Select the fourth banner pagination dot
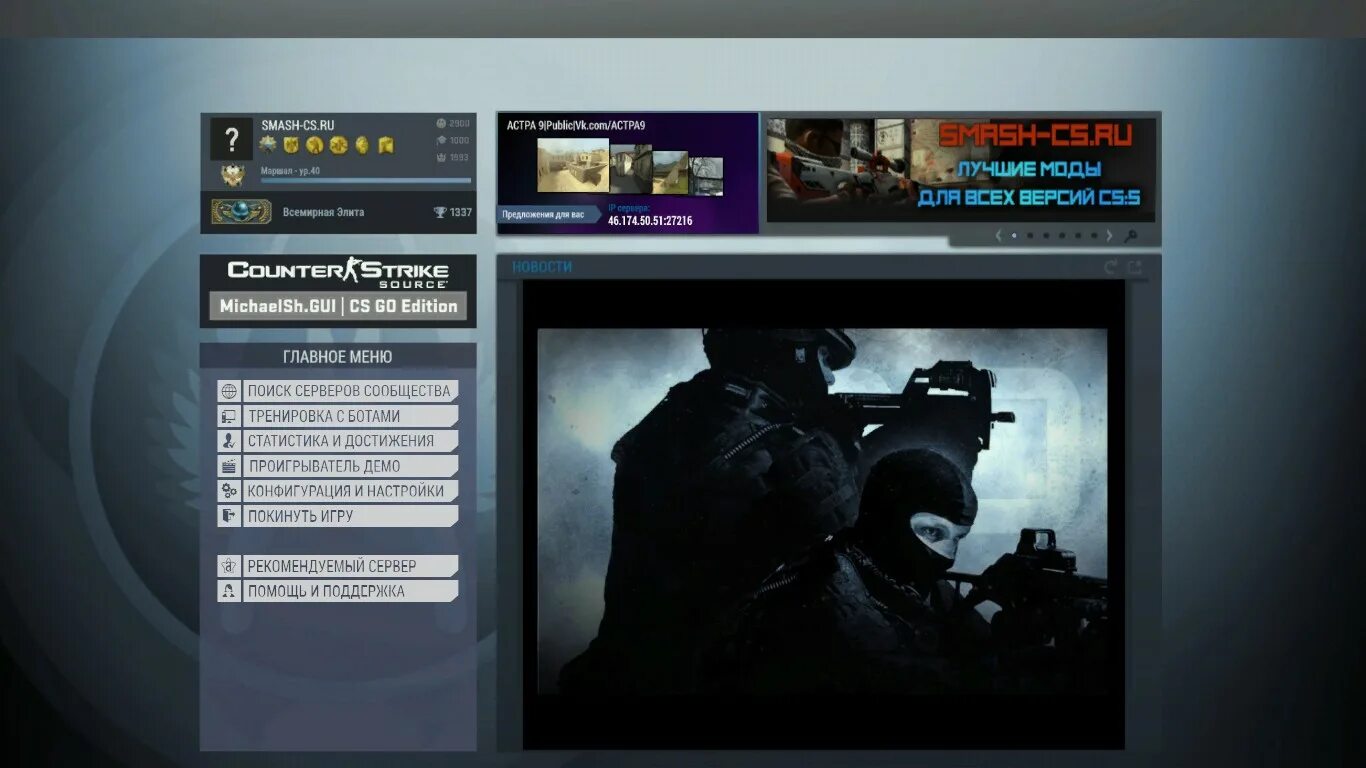The image size is (1366, 768). (x=1062, y=236)
